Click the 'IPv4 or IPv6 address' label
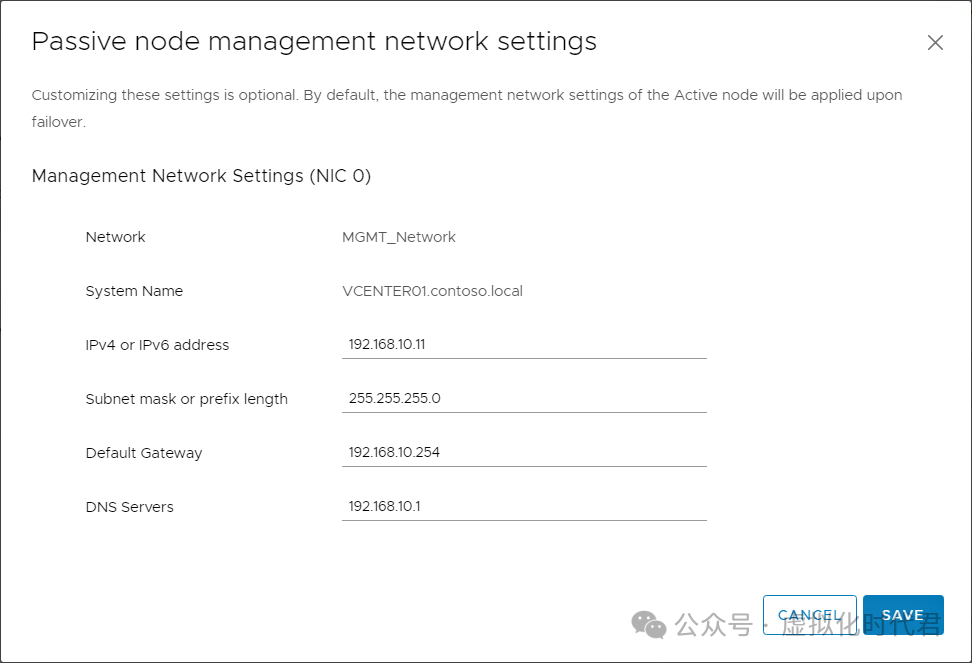 tap(157, 345)
